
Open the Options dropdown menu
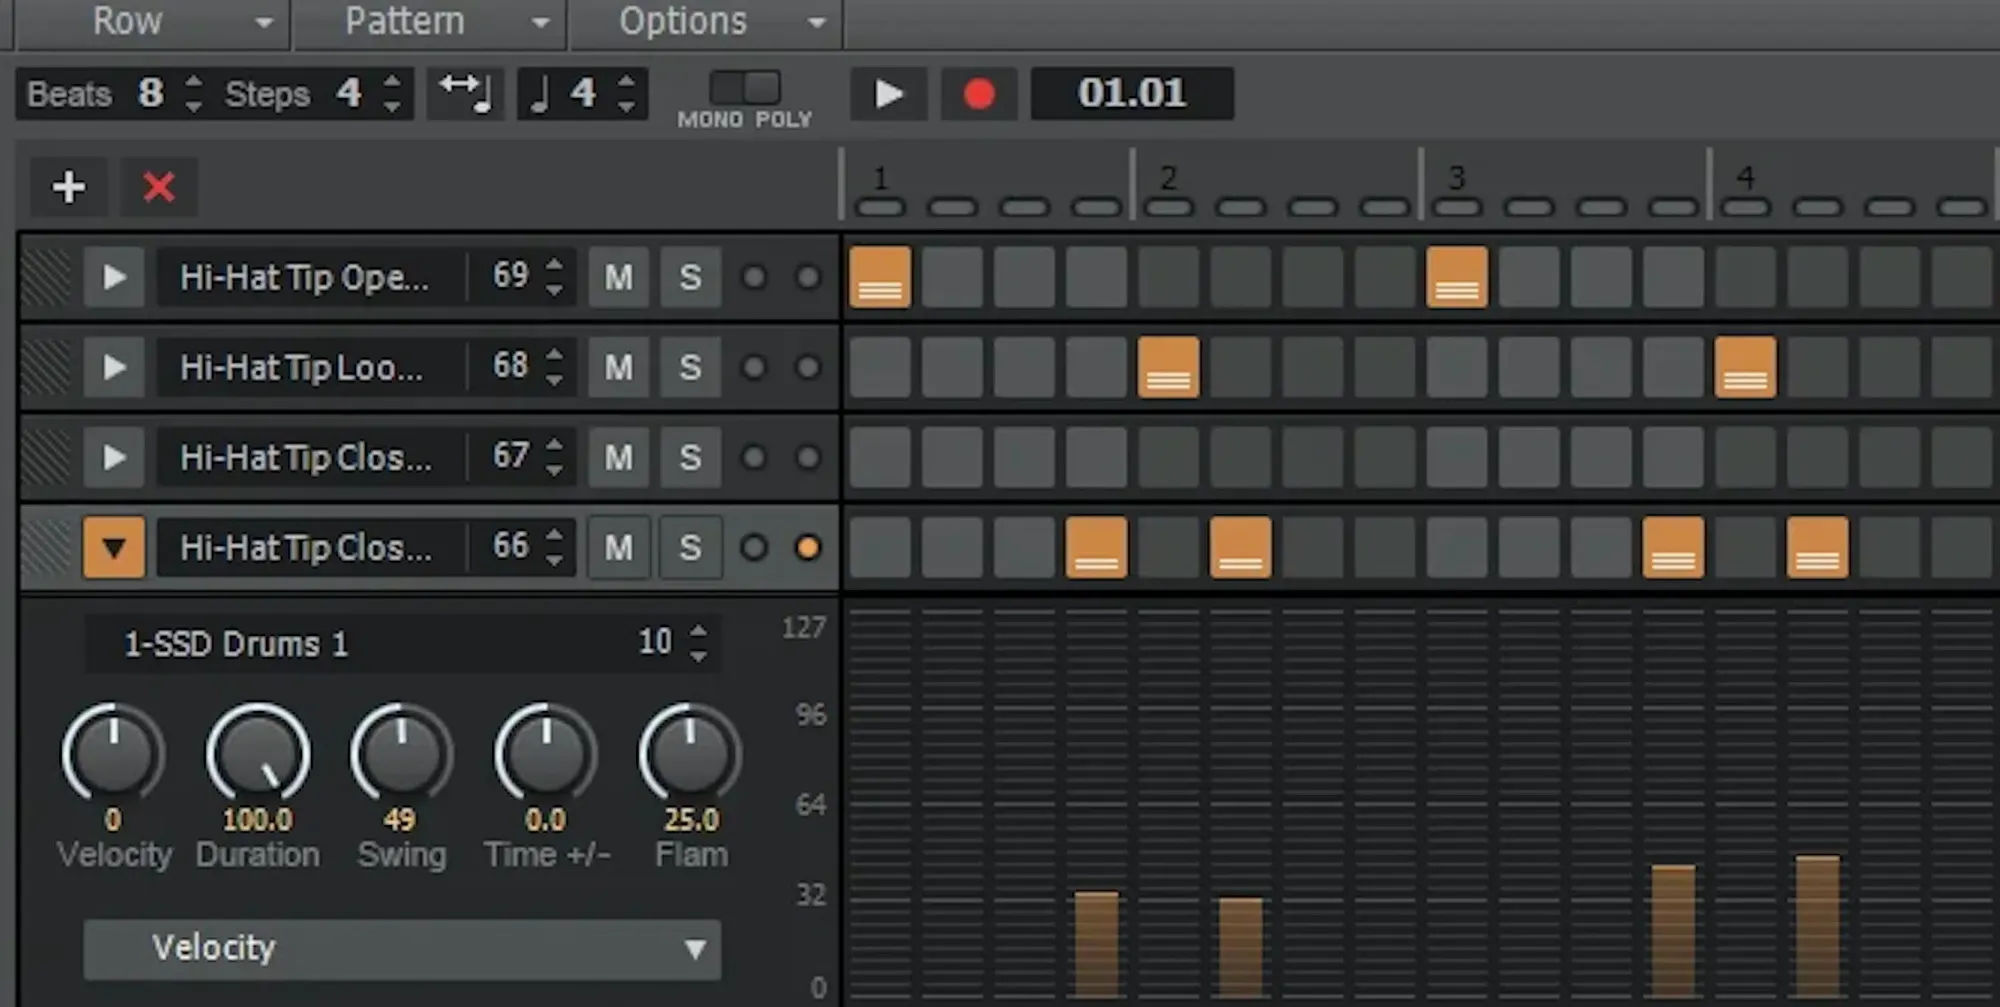point(705,22)
